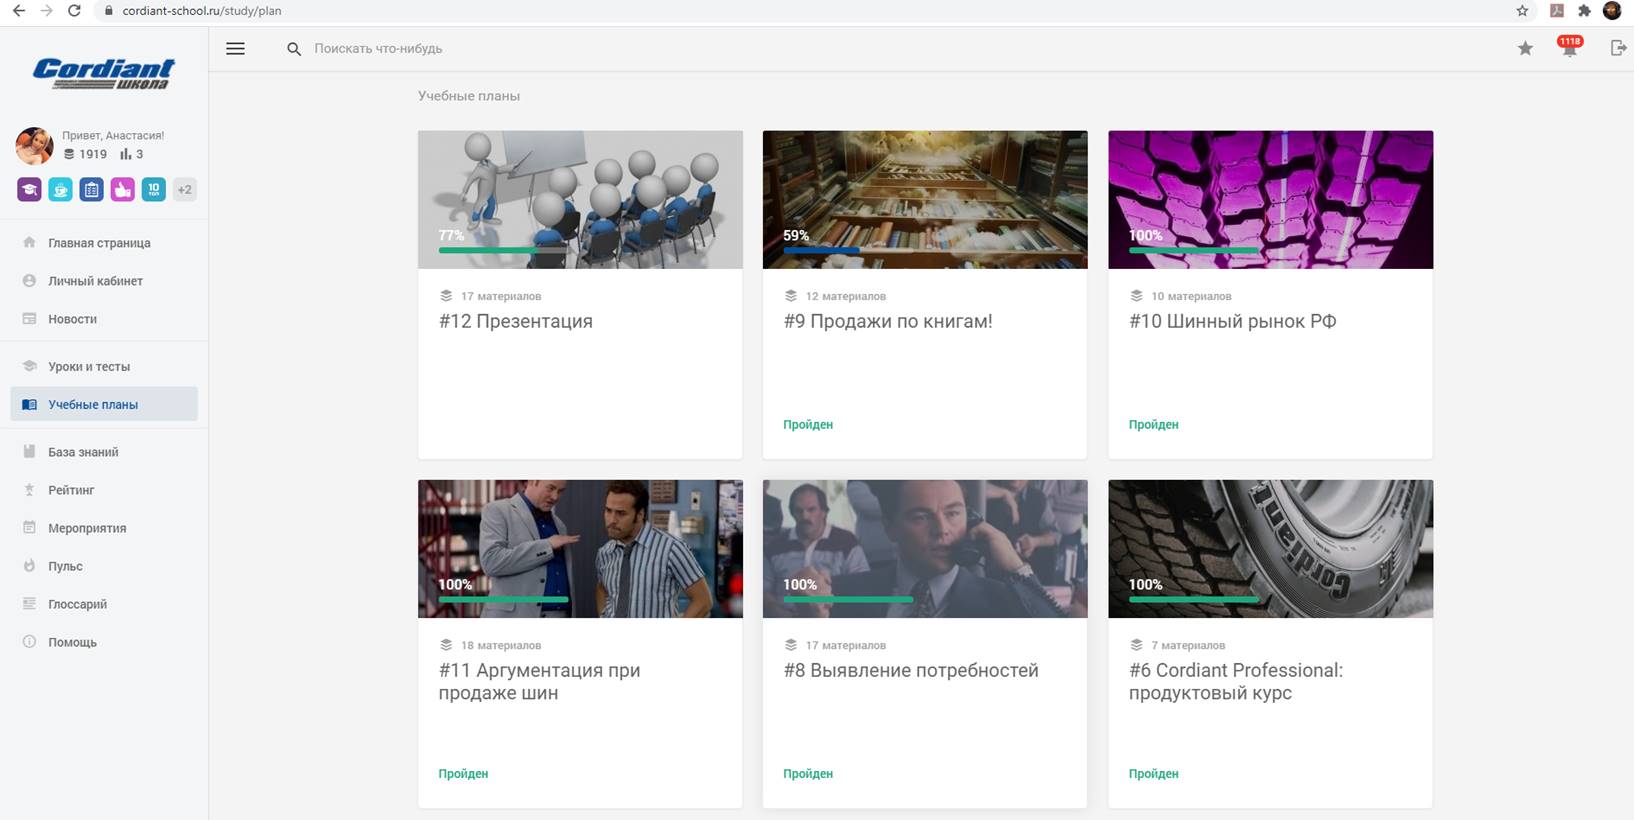Screen dimensions: 1634x820
Task: Open Главная страница in sidebar
Action: pos(99,243)
